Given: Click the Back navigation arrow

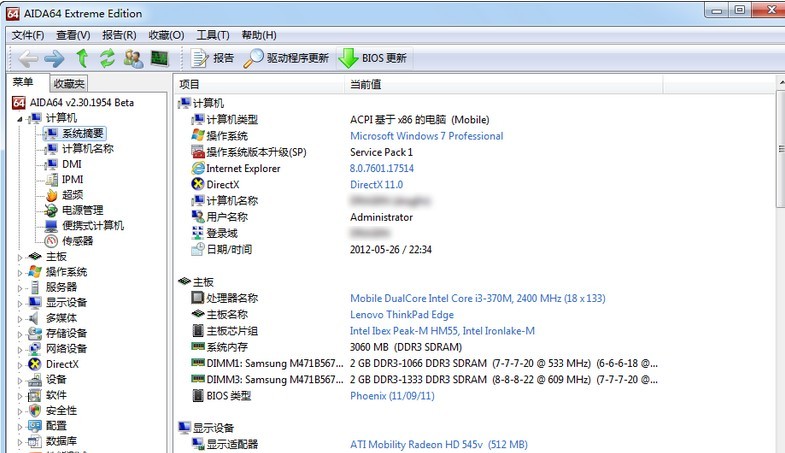Looking at the screenshot, I should click(x=28, y=59).
